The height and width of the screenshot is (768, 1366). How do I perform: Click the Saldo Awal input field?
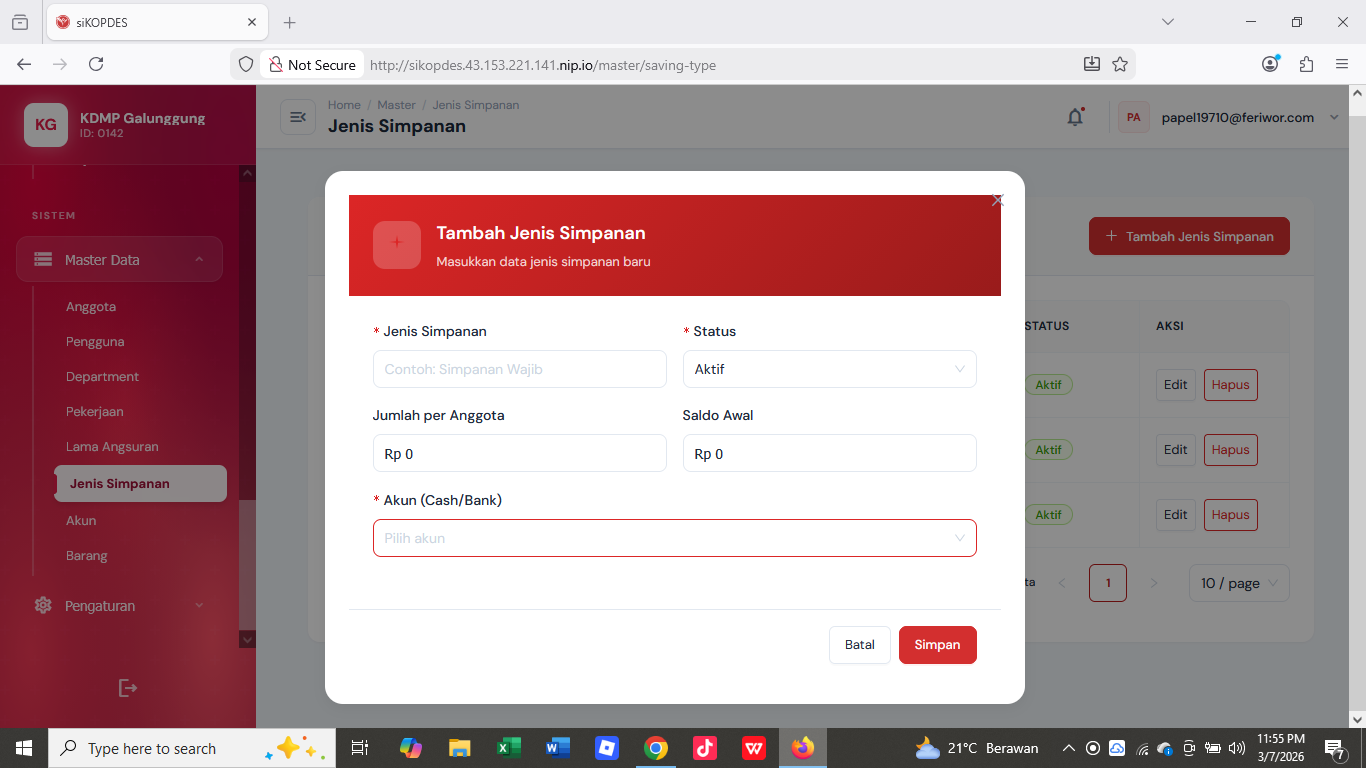tap(829, 454)
